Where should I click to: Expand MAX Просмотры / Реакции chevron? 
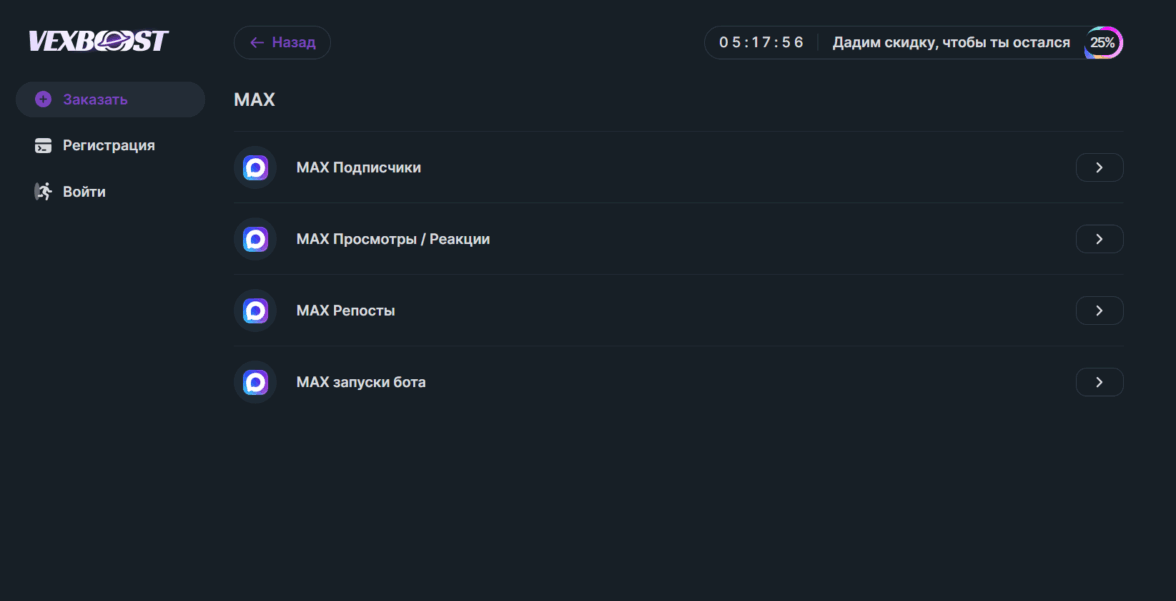tap(1099, 239)
